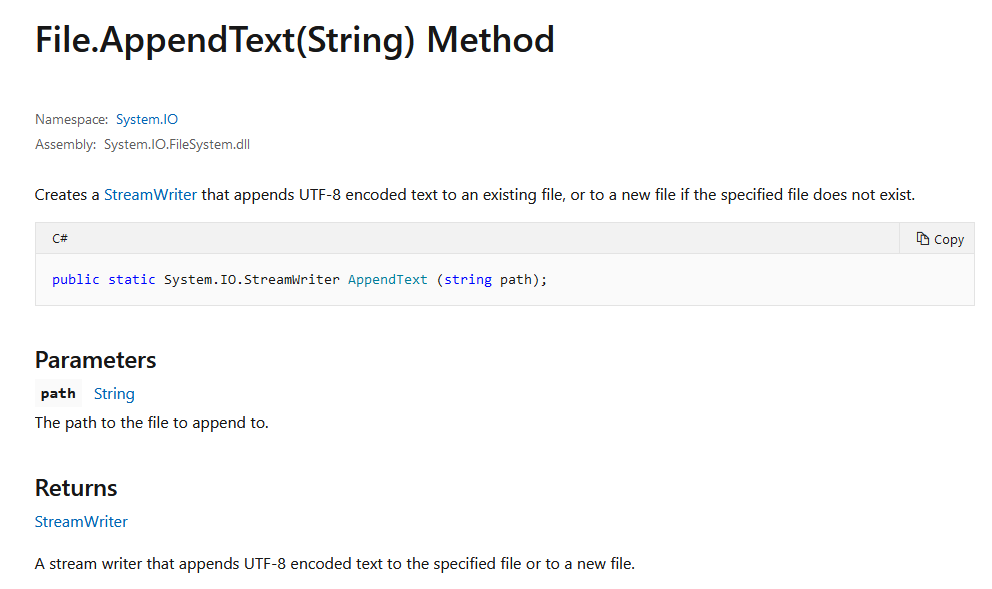This screenshot has width=992, height=589.
Task: Open the String type link under Parameters
Action: [x=114, y=394]
